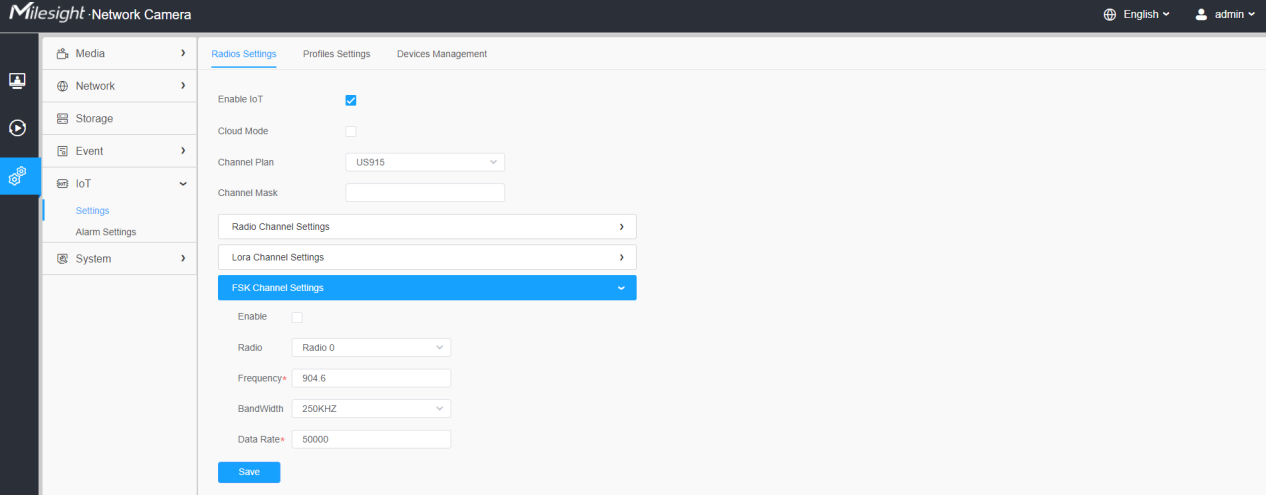Enable the Cloud Mode checkbox

[x=351, y=131]
